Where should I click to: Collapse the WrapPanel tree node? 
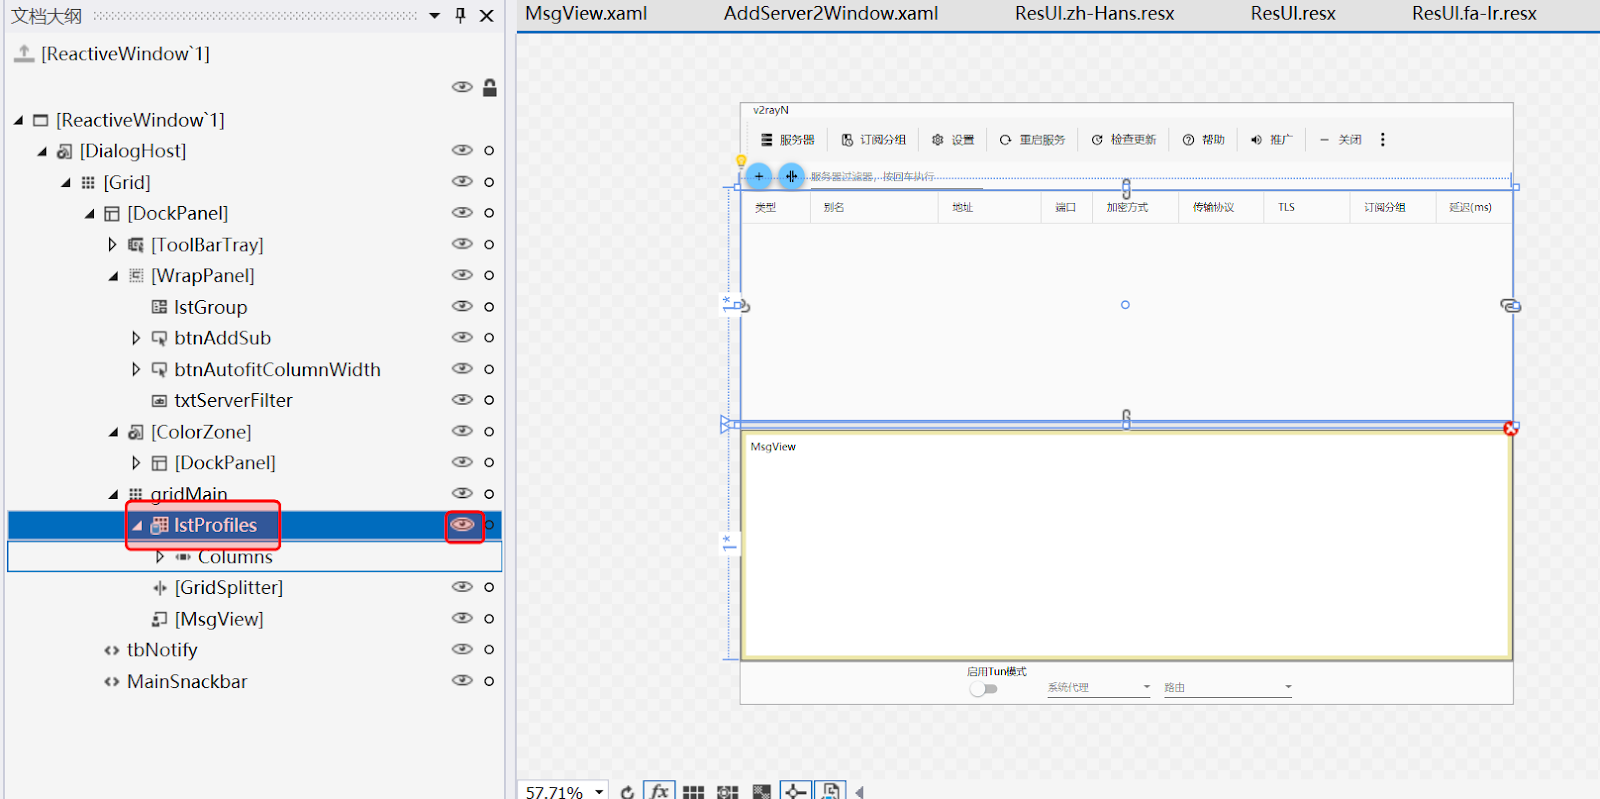[113, 276]
